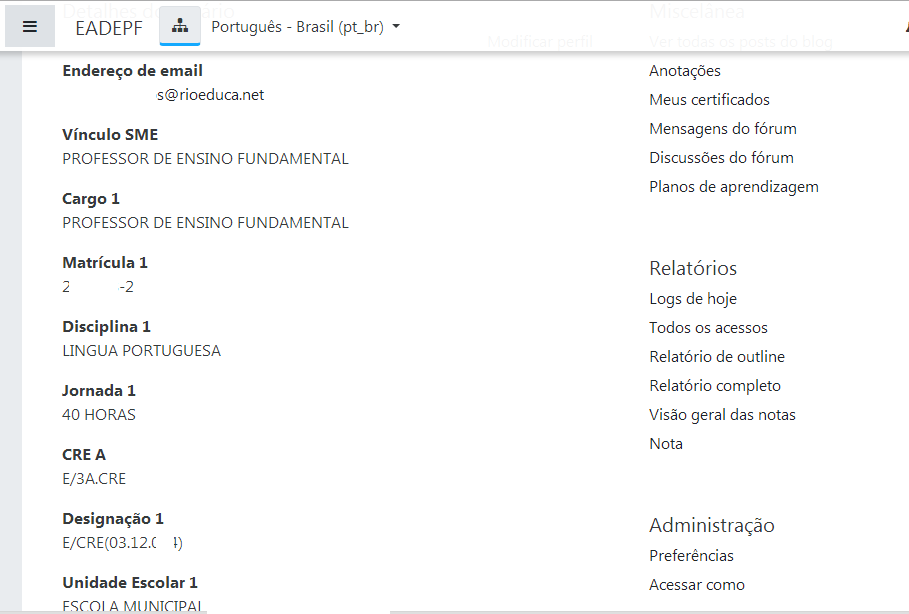Open Relatório completo
This screenshot has height=614, width=909.
tap(714, 386)
